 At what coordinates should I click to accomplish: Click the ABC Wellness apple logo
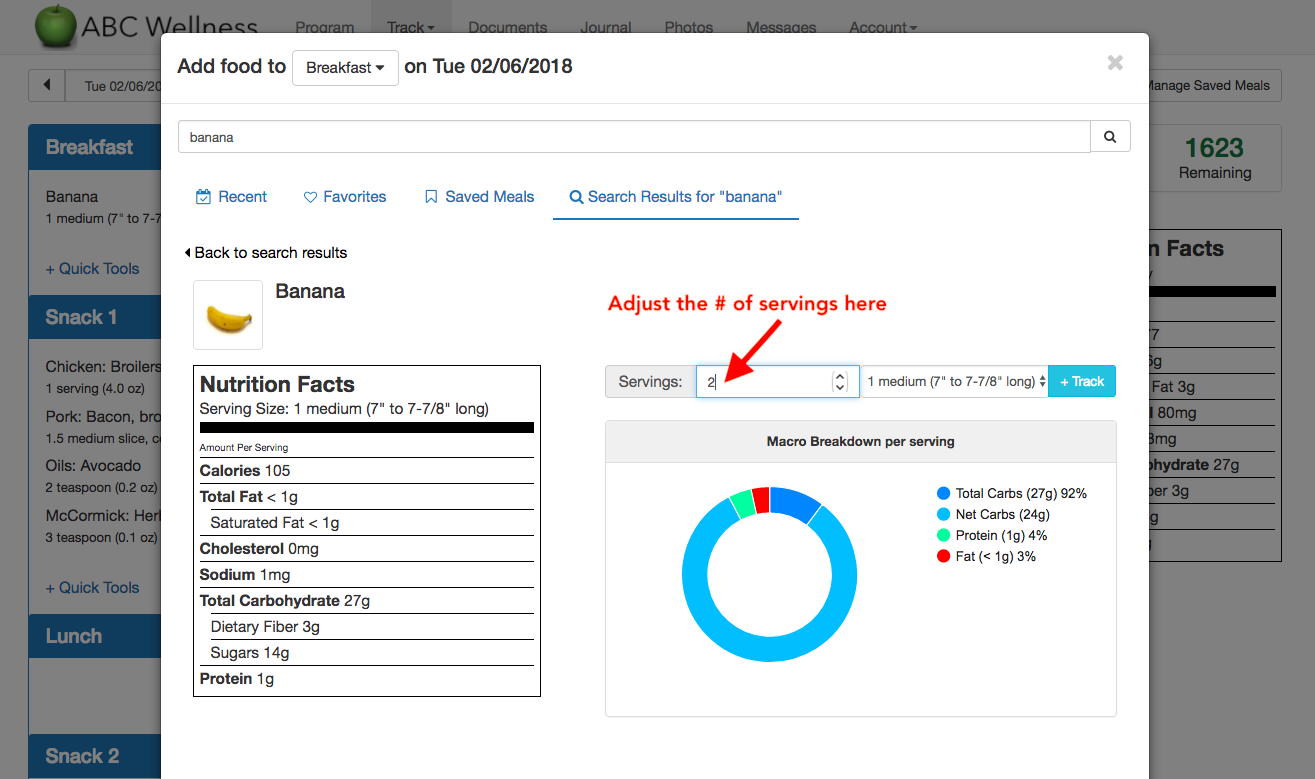click(55, 26)
